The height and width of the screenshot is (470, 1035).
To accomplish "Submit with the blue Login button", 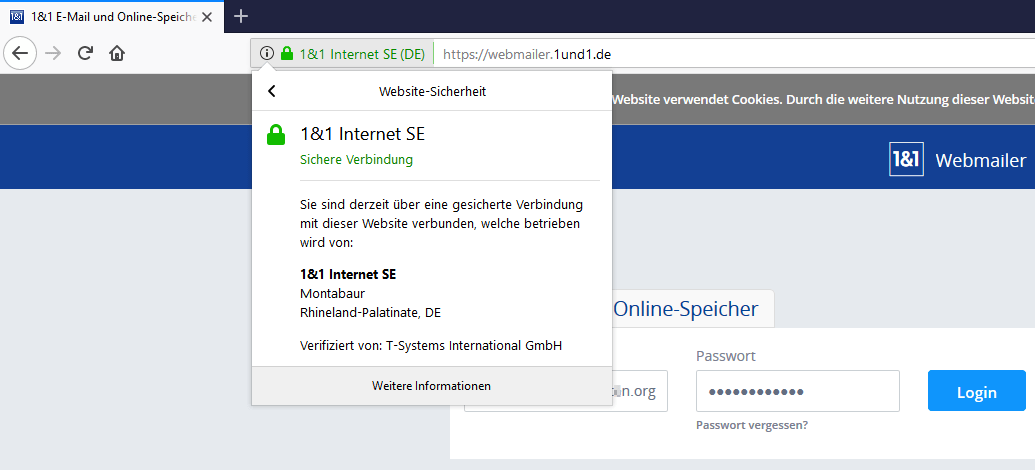I will point(977,391).
